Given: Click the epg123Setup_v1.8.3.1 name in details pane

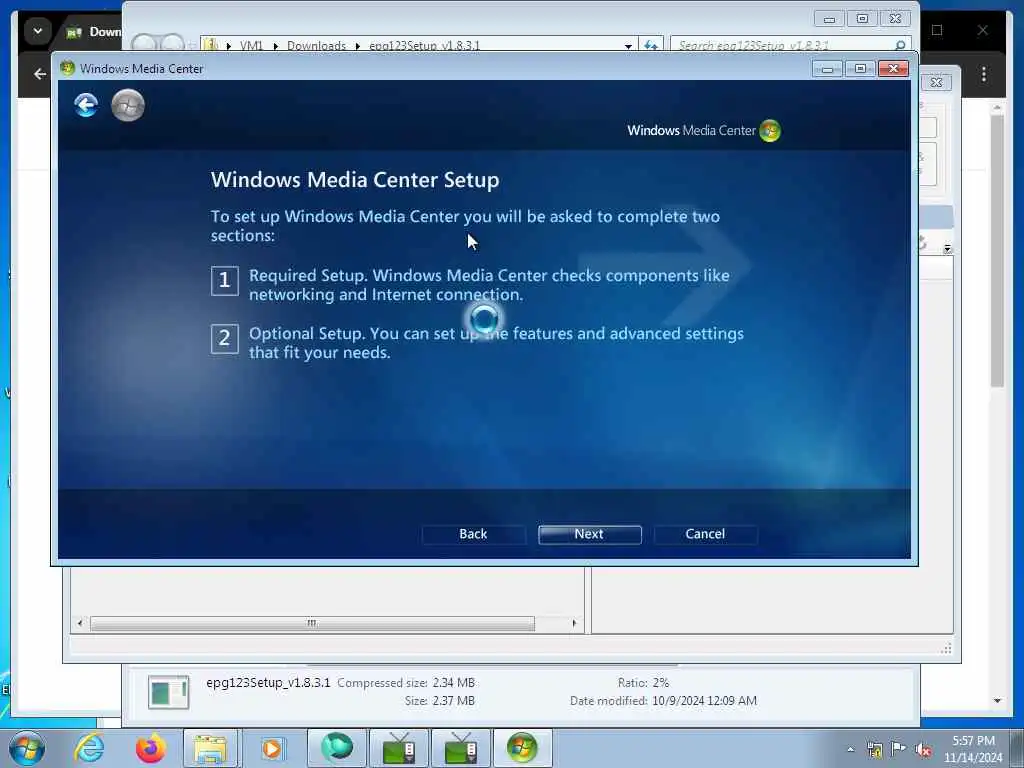Looking at the screenshot, I should tap(268, 682).
